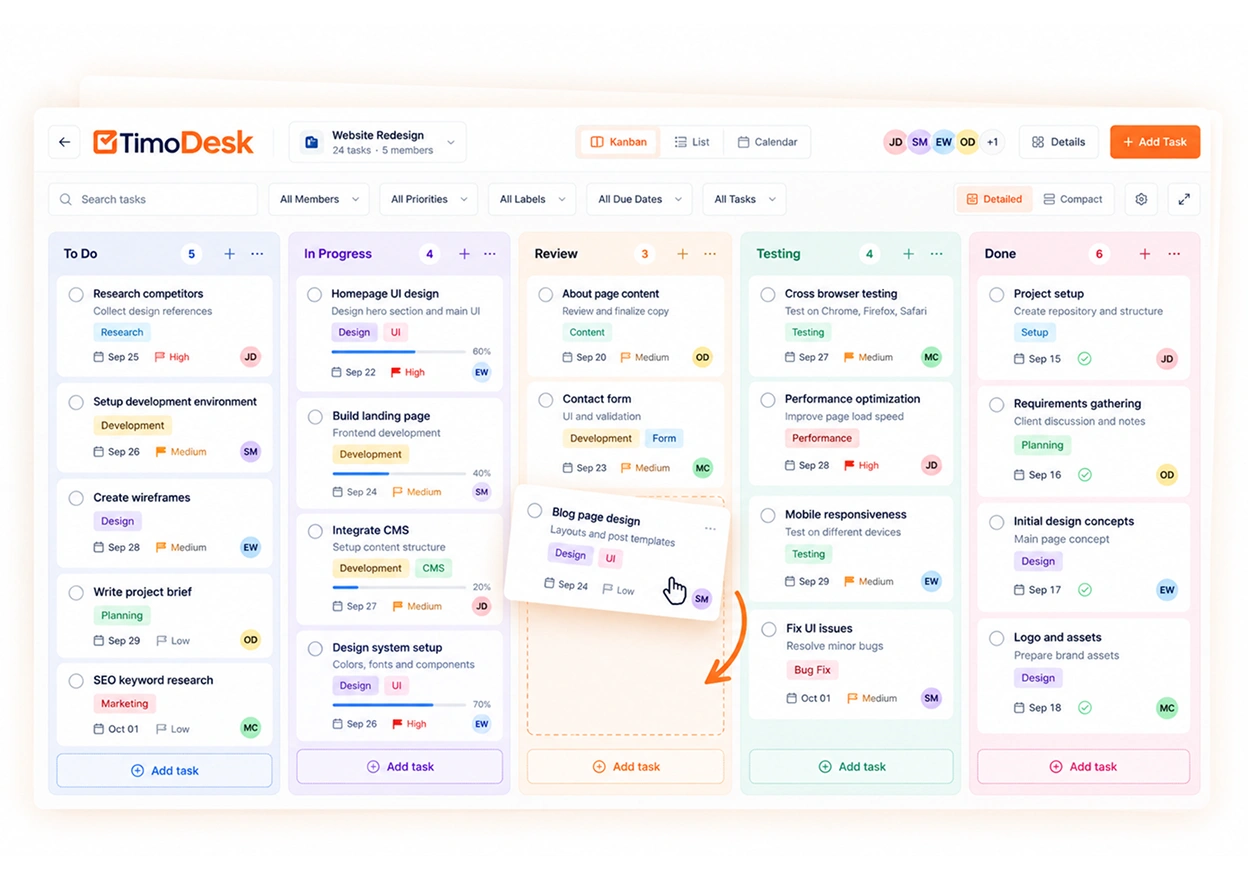Open Done column three-dot menu

pyautogui.click(x=1174, y=254)
